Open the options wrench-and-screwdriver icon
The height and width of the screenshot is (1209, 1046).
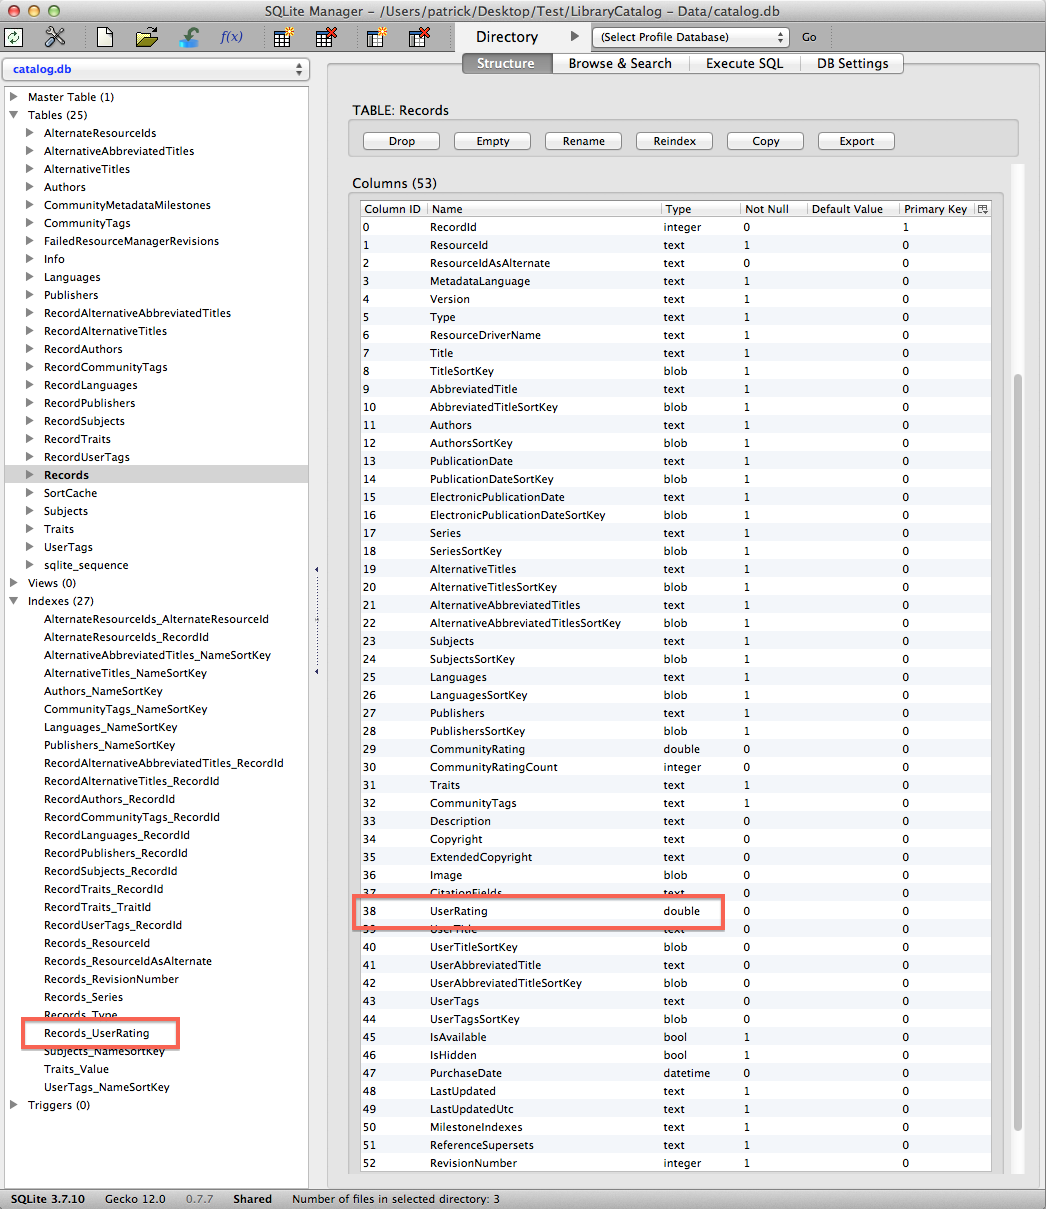[55, 38]
